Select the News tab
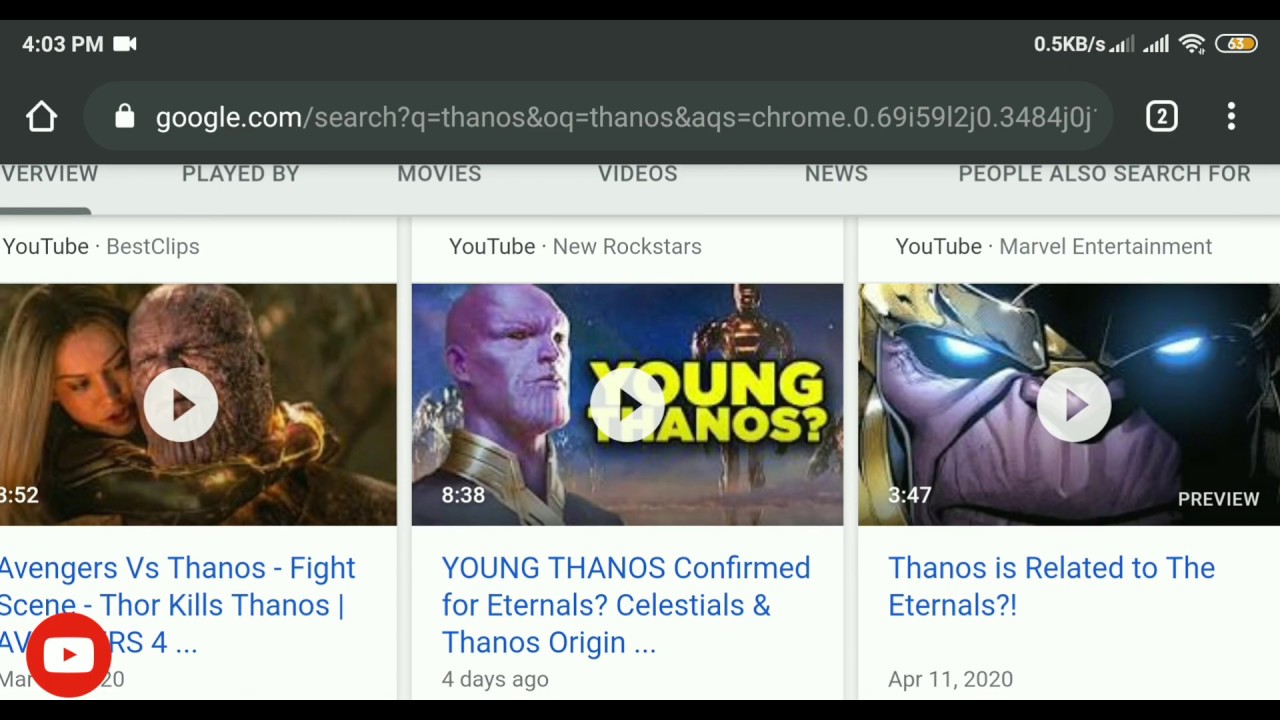This screenshot has height=720, width=1280. coord(836,174)
